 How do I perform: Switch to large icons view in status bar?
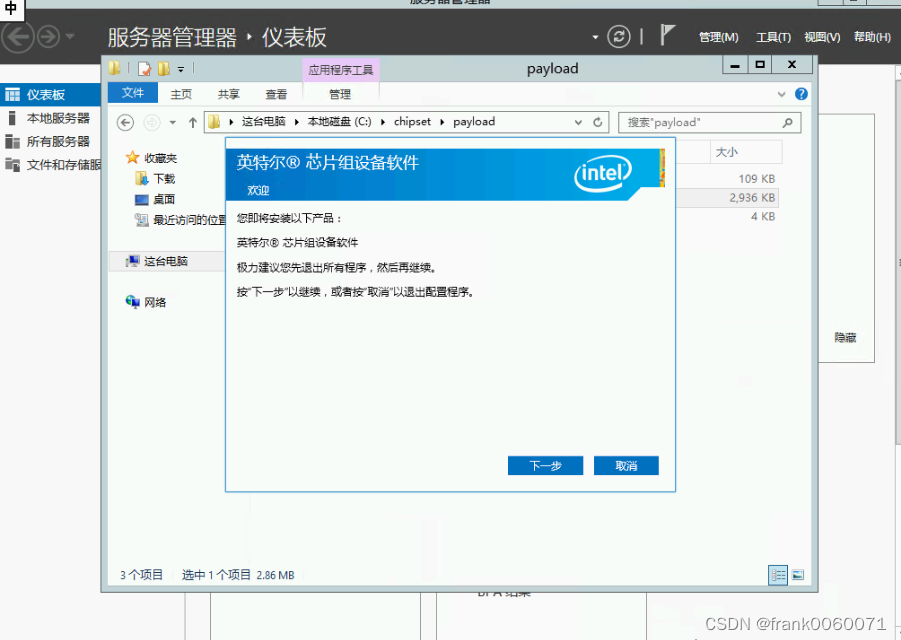[x=798, y=575]
